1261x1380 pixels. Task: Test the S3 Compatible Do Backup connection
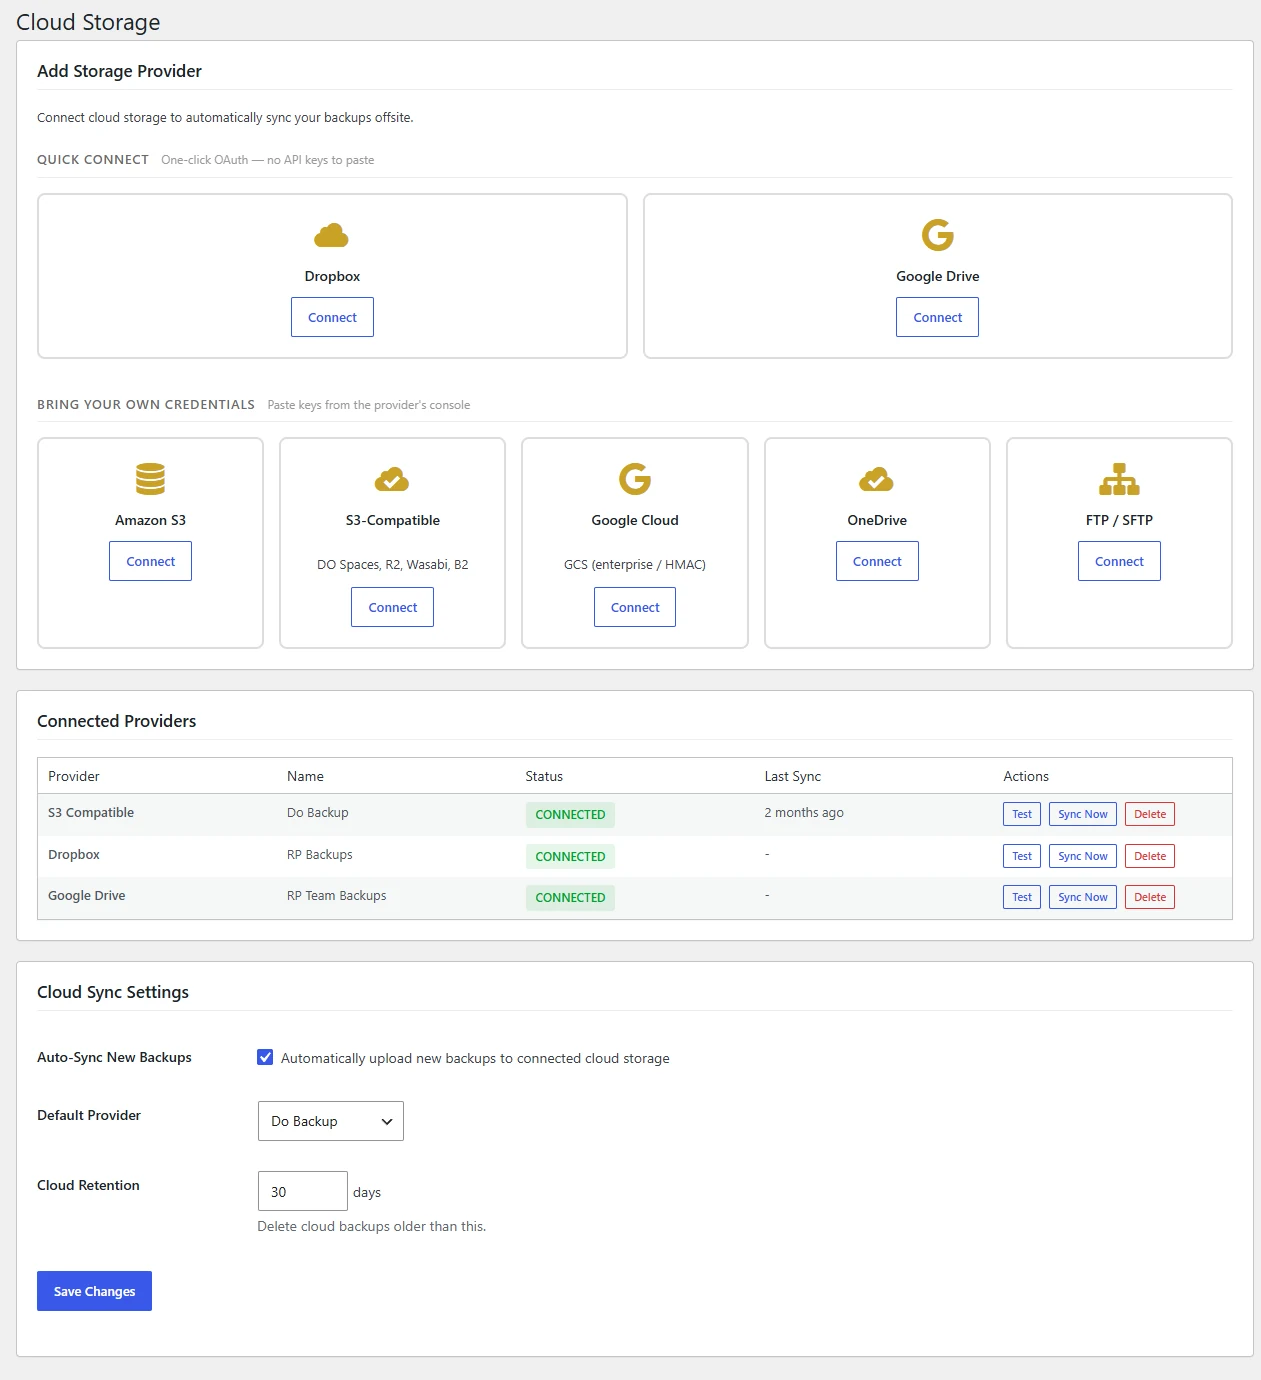[x=1022, y=814]
